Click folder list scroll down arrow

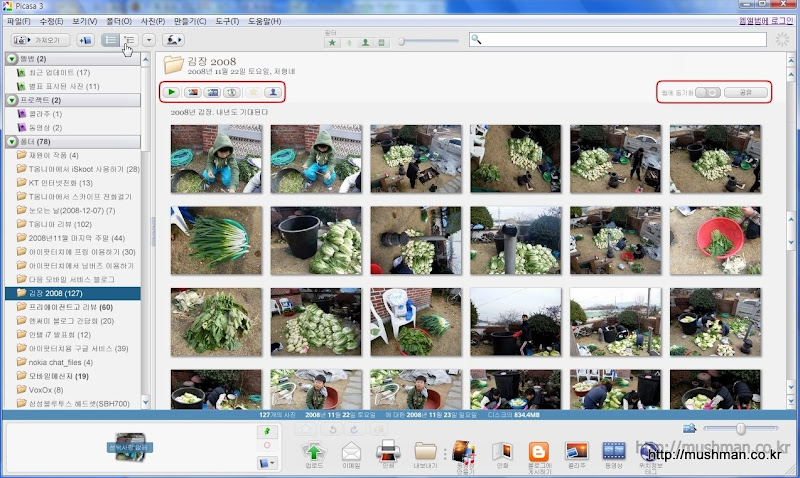click(145, 402)
